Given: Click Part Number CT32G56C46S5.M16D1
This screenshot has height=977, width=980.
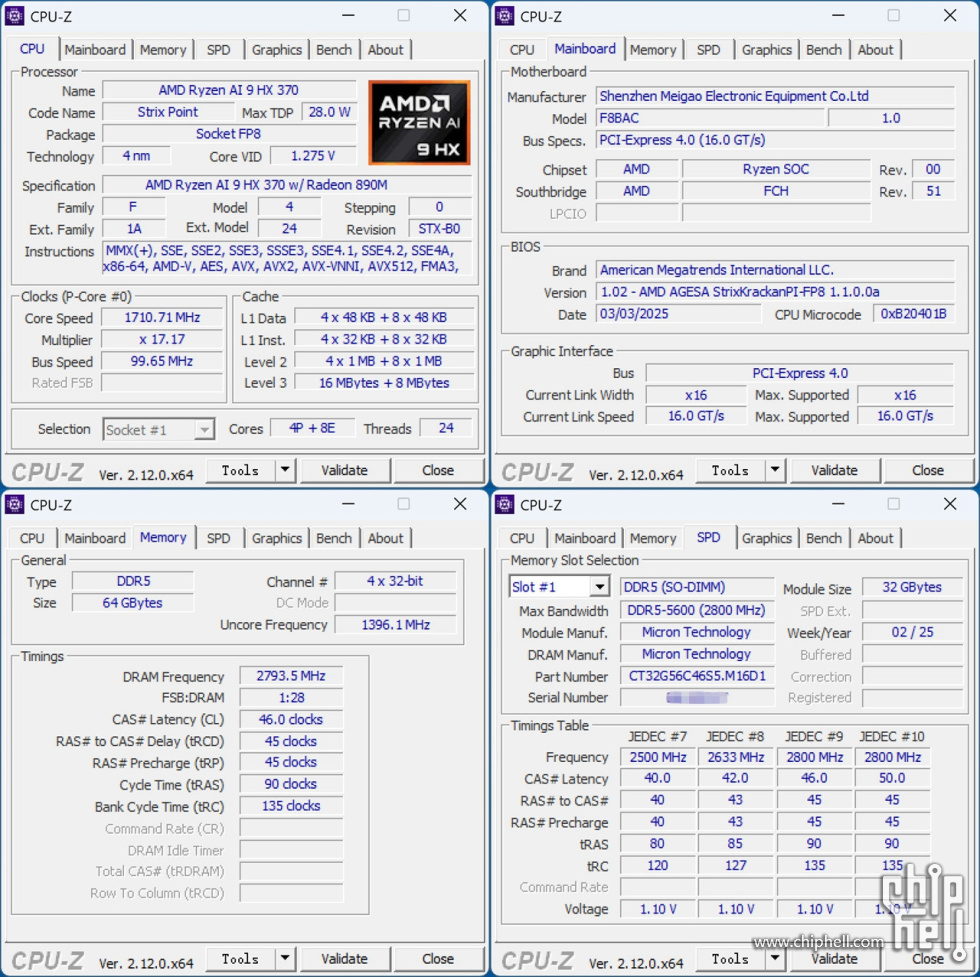Looking at the screenshot, I should pyautogui.click(x=697, y=676).
